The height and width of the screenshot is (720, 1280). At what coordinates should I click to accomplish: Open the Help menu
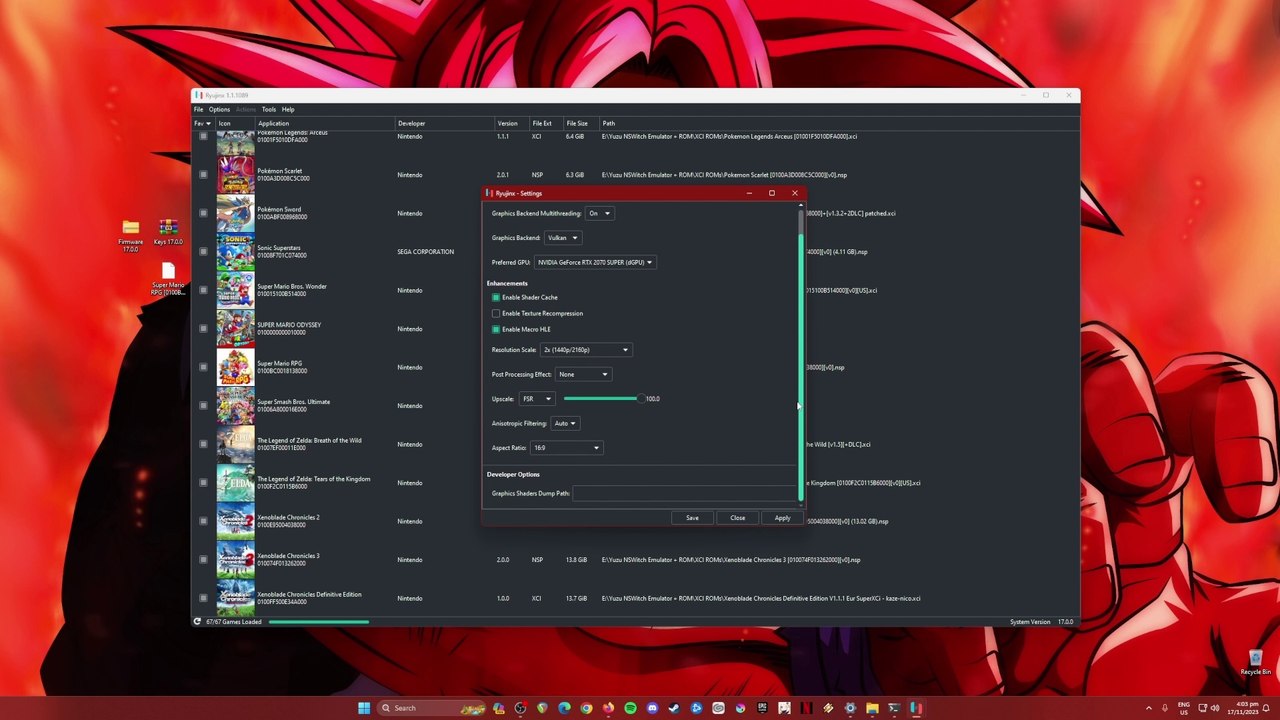(288, 109)
